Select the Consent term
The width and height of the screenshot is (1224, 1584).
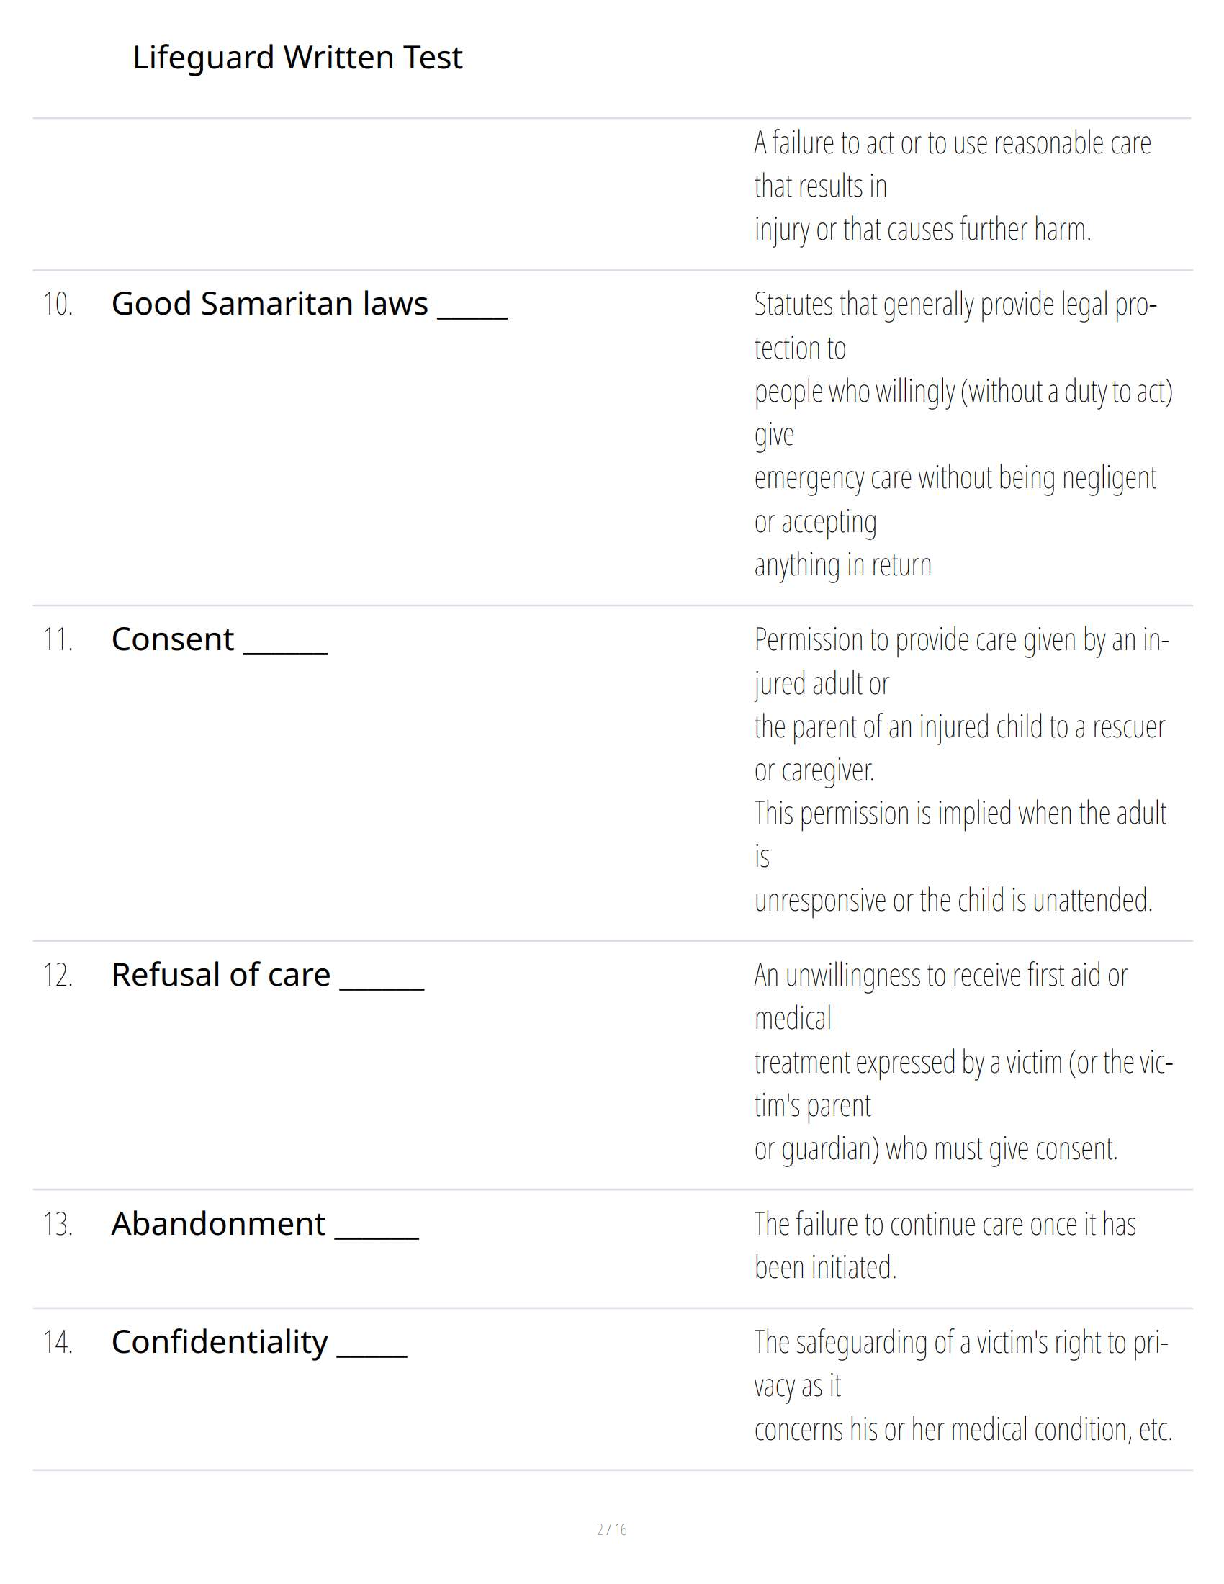[x=172, y=639]
